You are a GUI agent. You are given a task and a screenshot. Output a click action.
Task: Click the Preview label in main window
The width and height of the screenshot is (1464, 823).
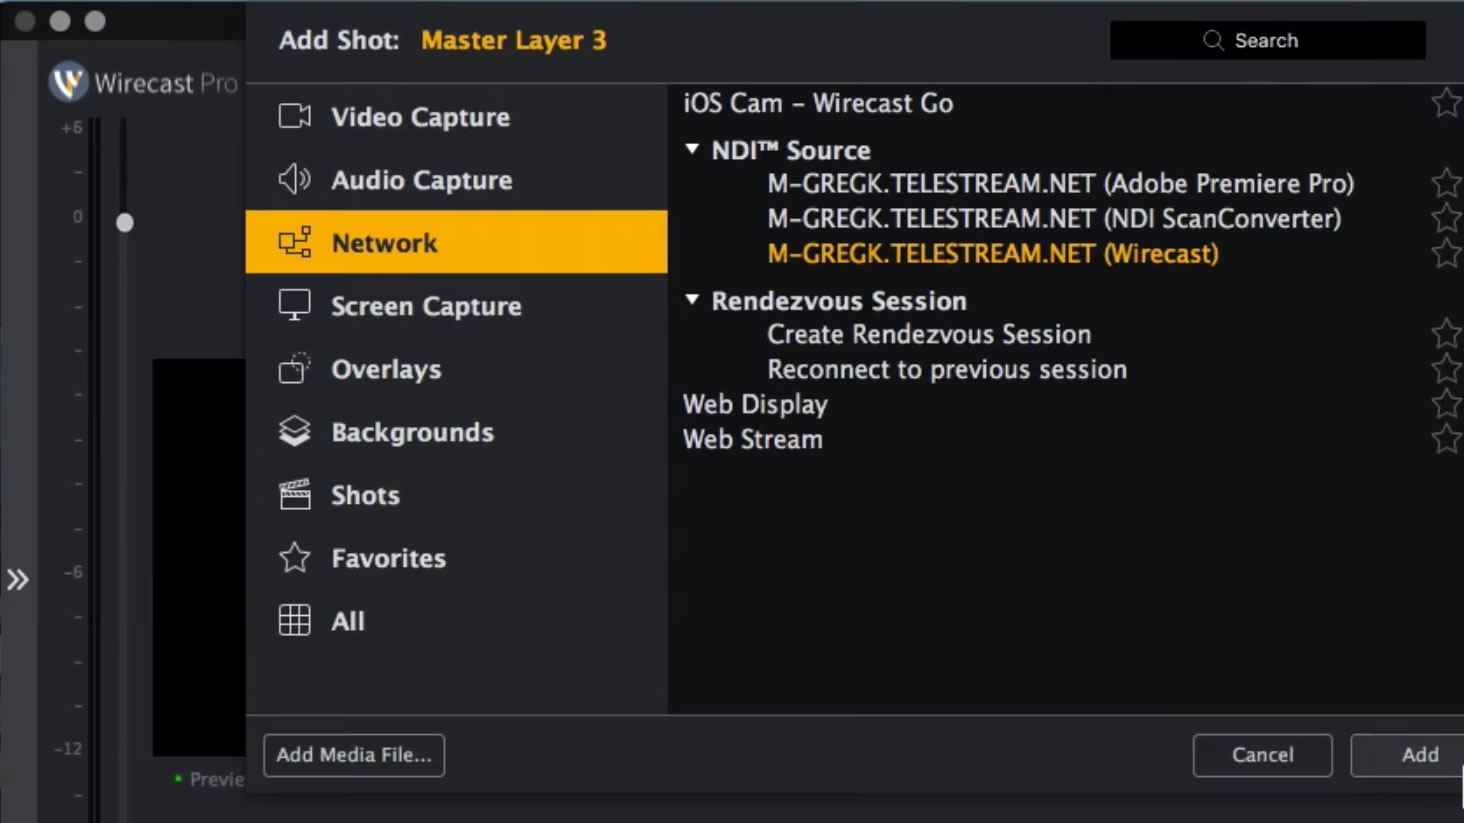click(x=217, y=779)
